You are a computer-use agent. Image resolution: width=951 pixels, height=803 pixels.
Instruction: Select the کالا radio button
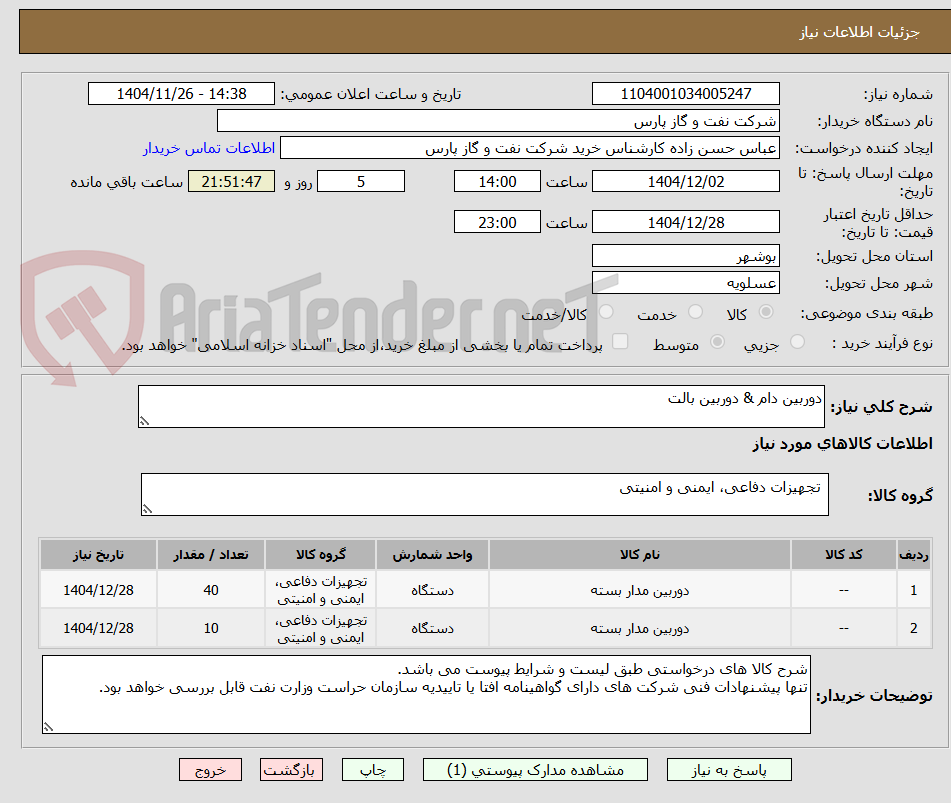tap(766, 312)
